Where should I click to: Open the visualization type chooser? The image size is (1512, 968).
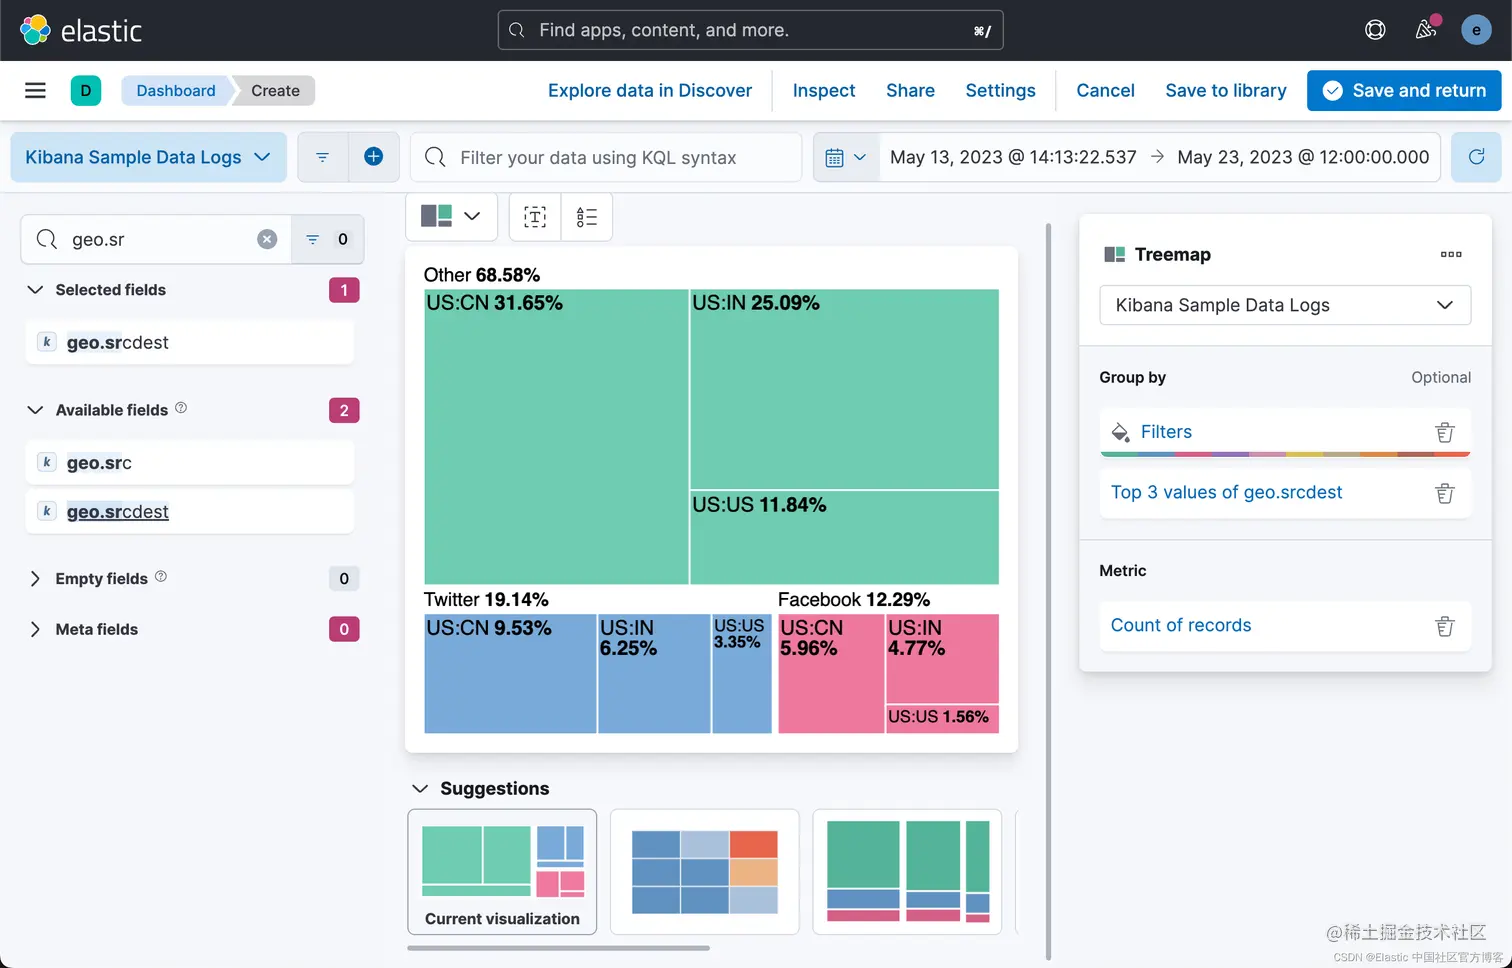[x=451, y=216]
